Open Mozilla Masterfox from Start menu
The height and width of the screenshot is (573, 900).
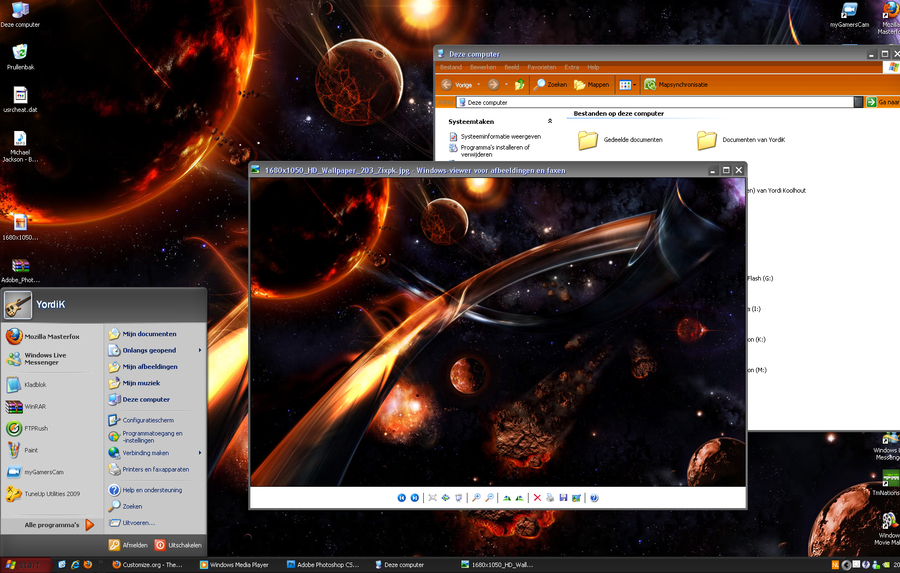click(52, 336)
